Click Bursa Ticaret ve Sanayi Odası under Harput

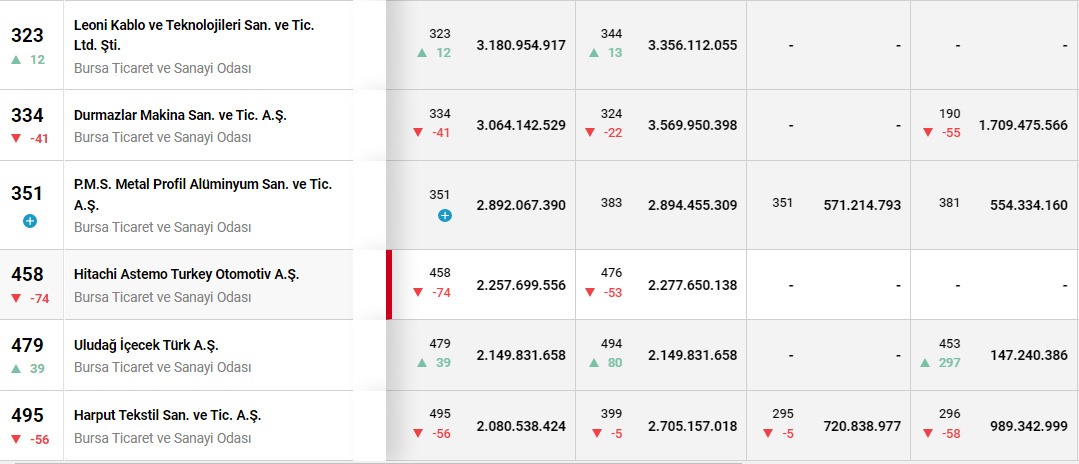click(162, 438)
